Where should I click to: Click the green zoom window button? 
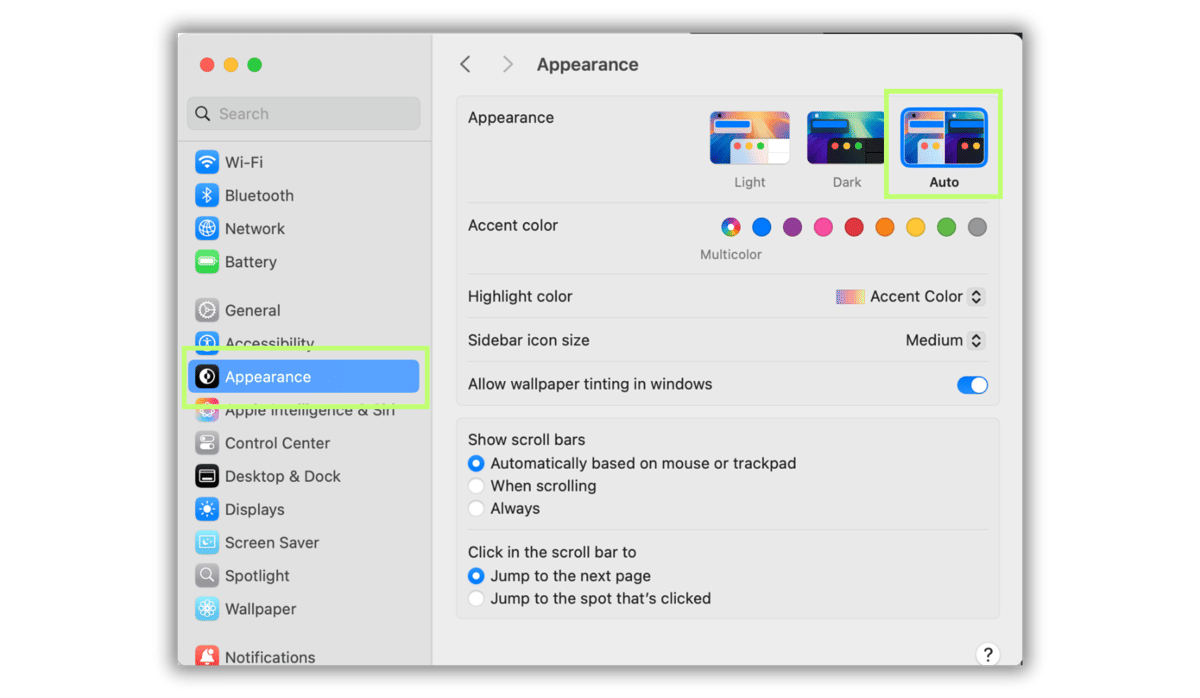coord(255,65)
